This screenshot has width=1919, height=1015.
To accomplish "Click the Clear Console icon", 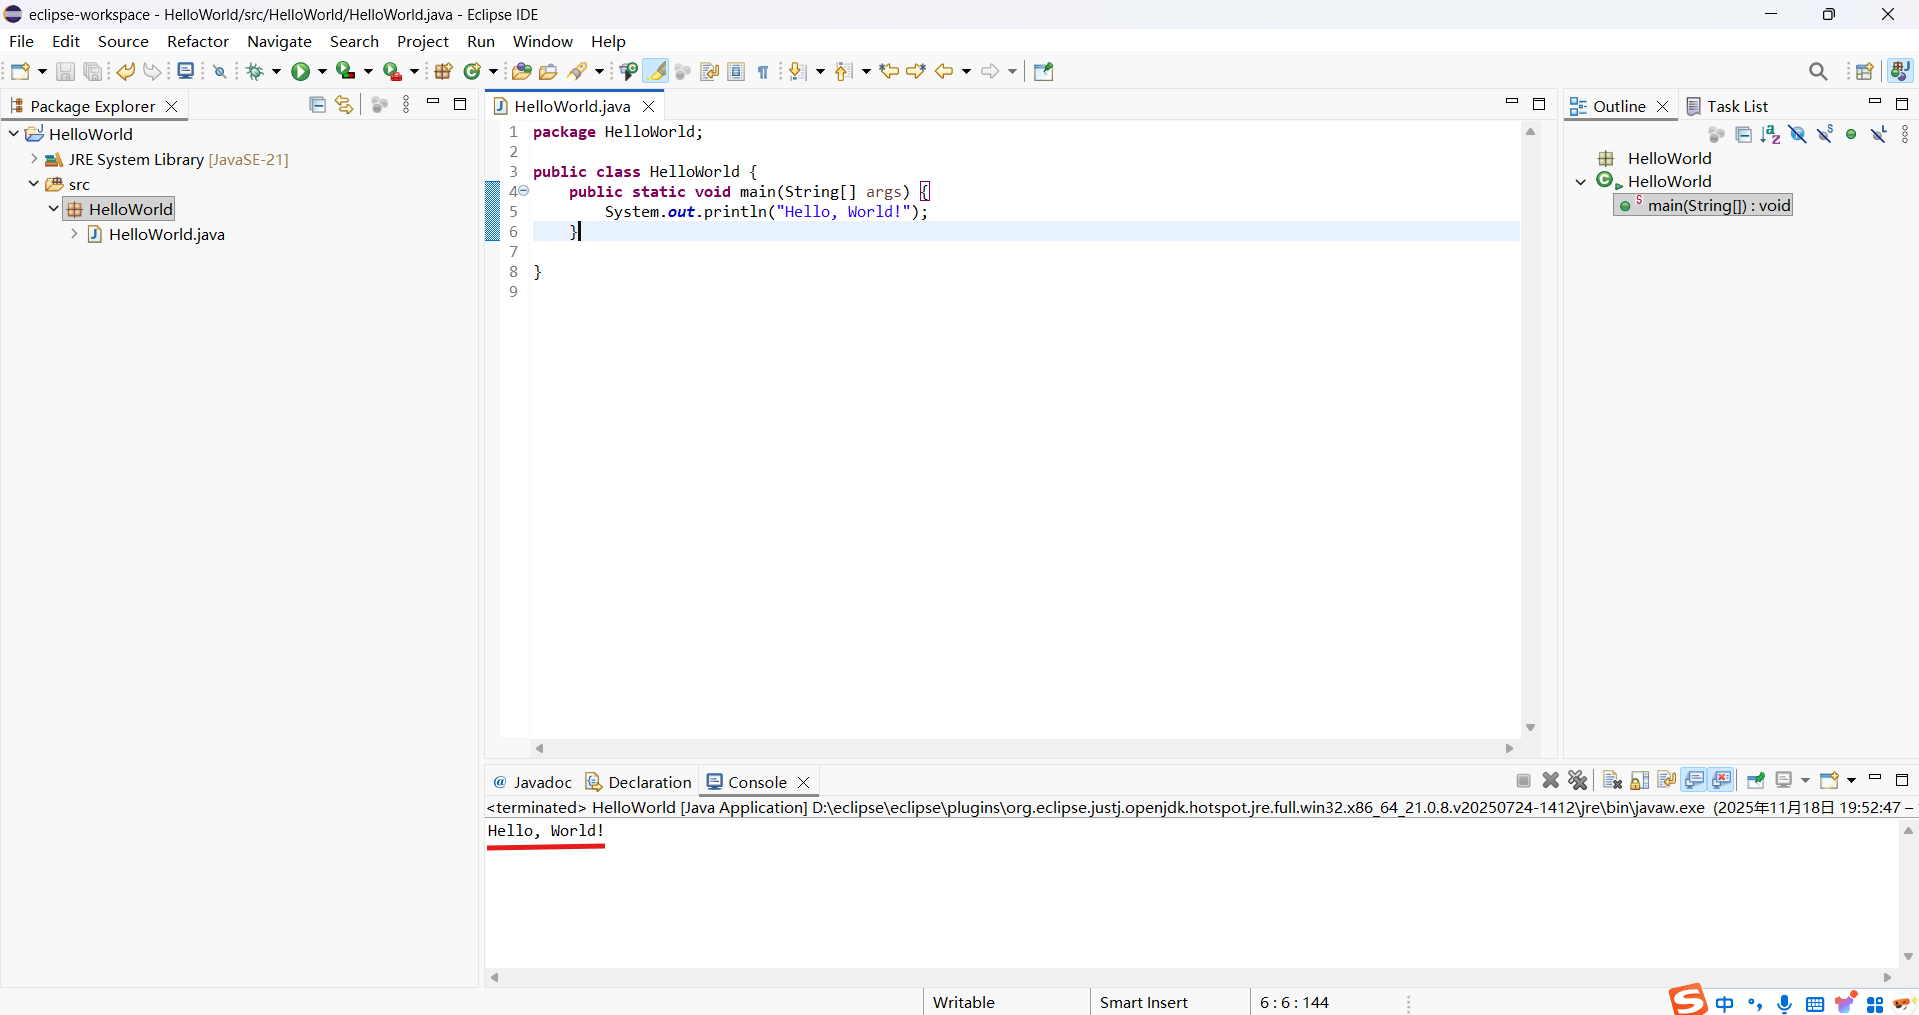I will click(x=1612, y=781).
